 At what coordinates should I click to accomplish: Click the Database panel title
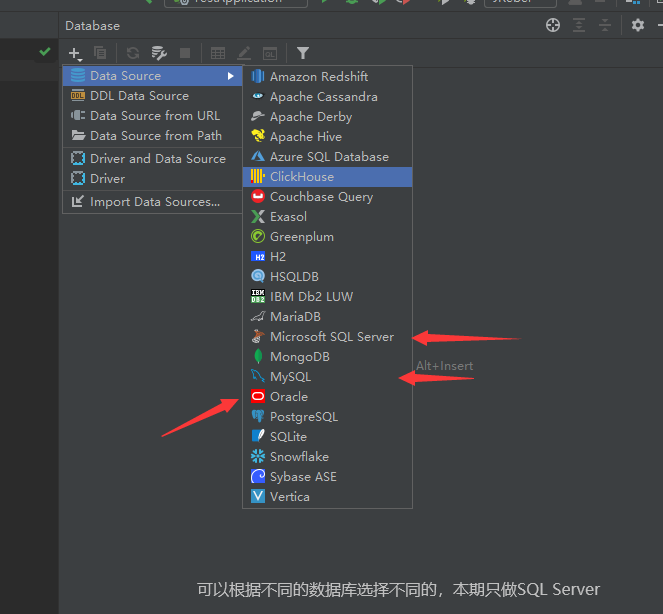[x=93, y=26]
